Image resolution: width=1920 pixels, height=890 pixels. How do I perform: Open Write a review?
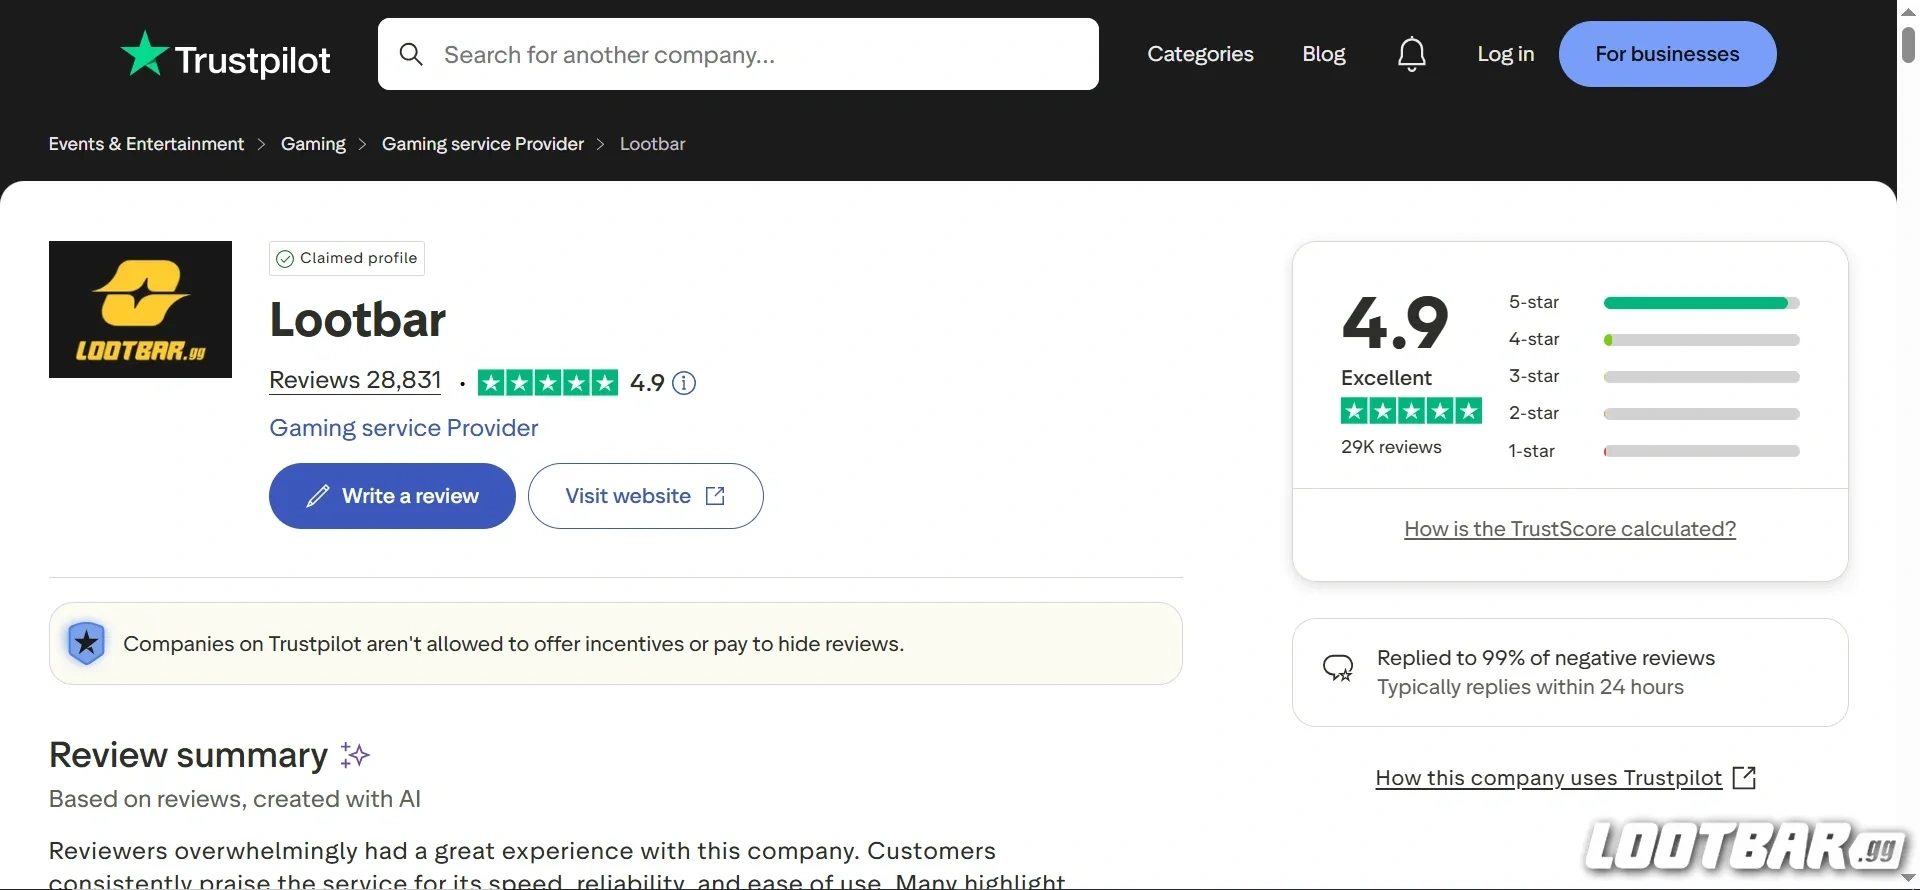click(x=392, y=496)
